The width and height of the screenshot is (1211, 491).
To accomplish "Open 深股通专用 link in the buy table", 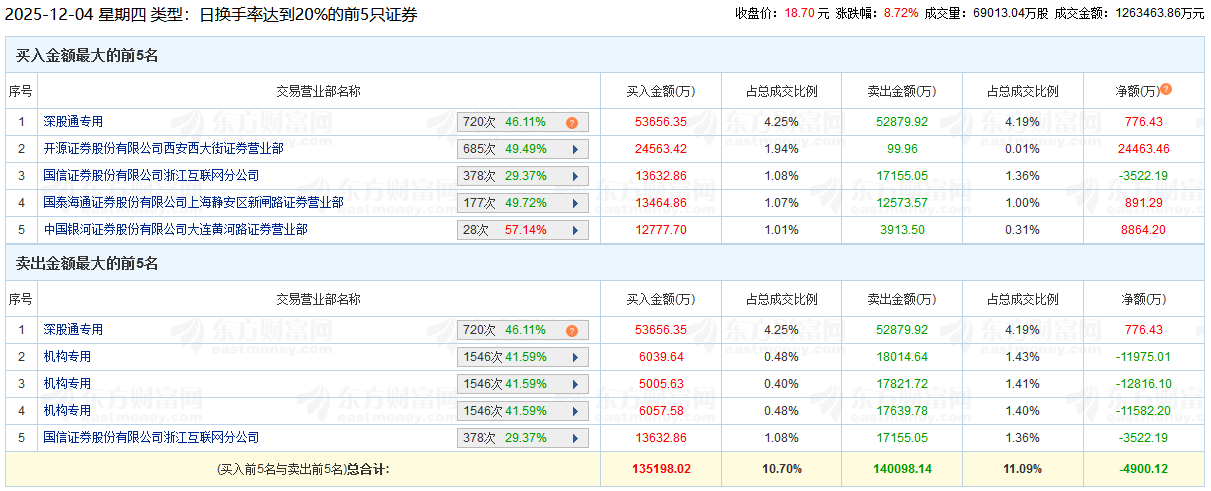I will coord(73,122).
